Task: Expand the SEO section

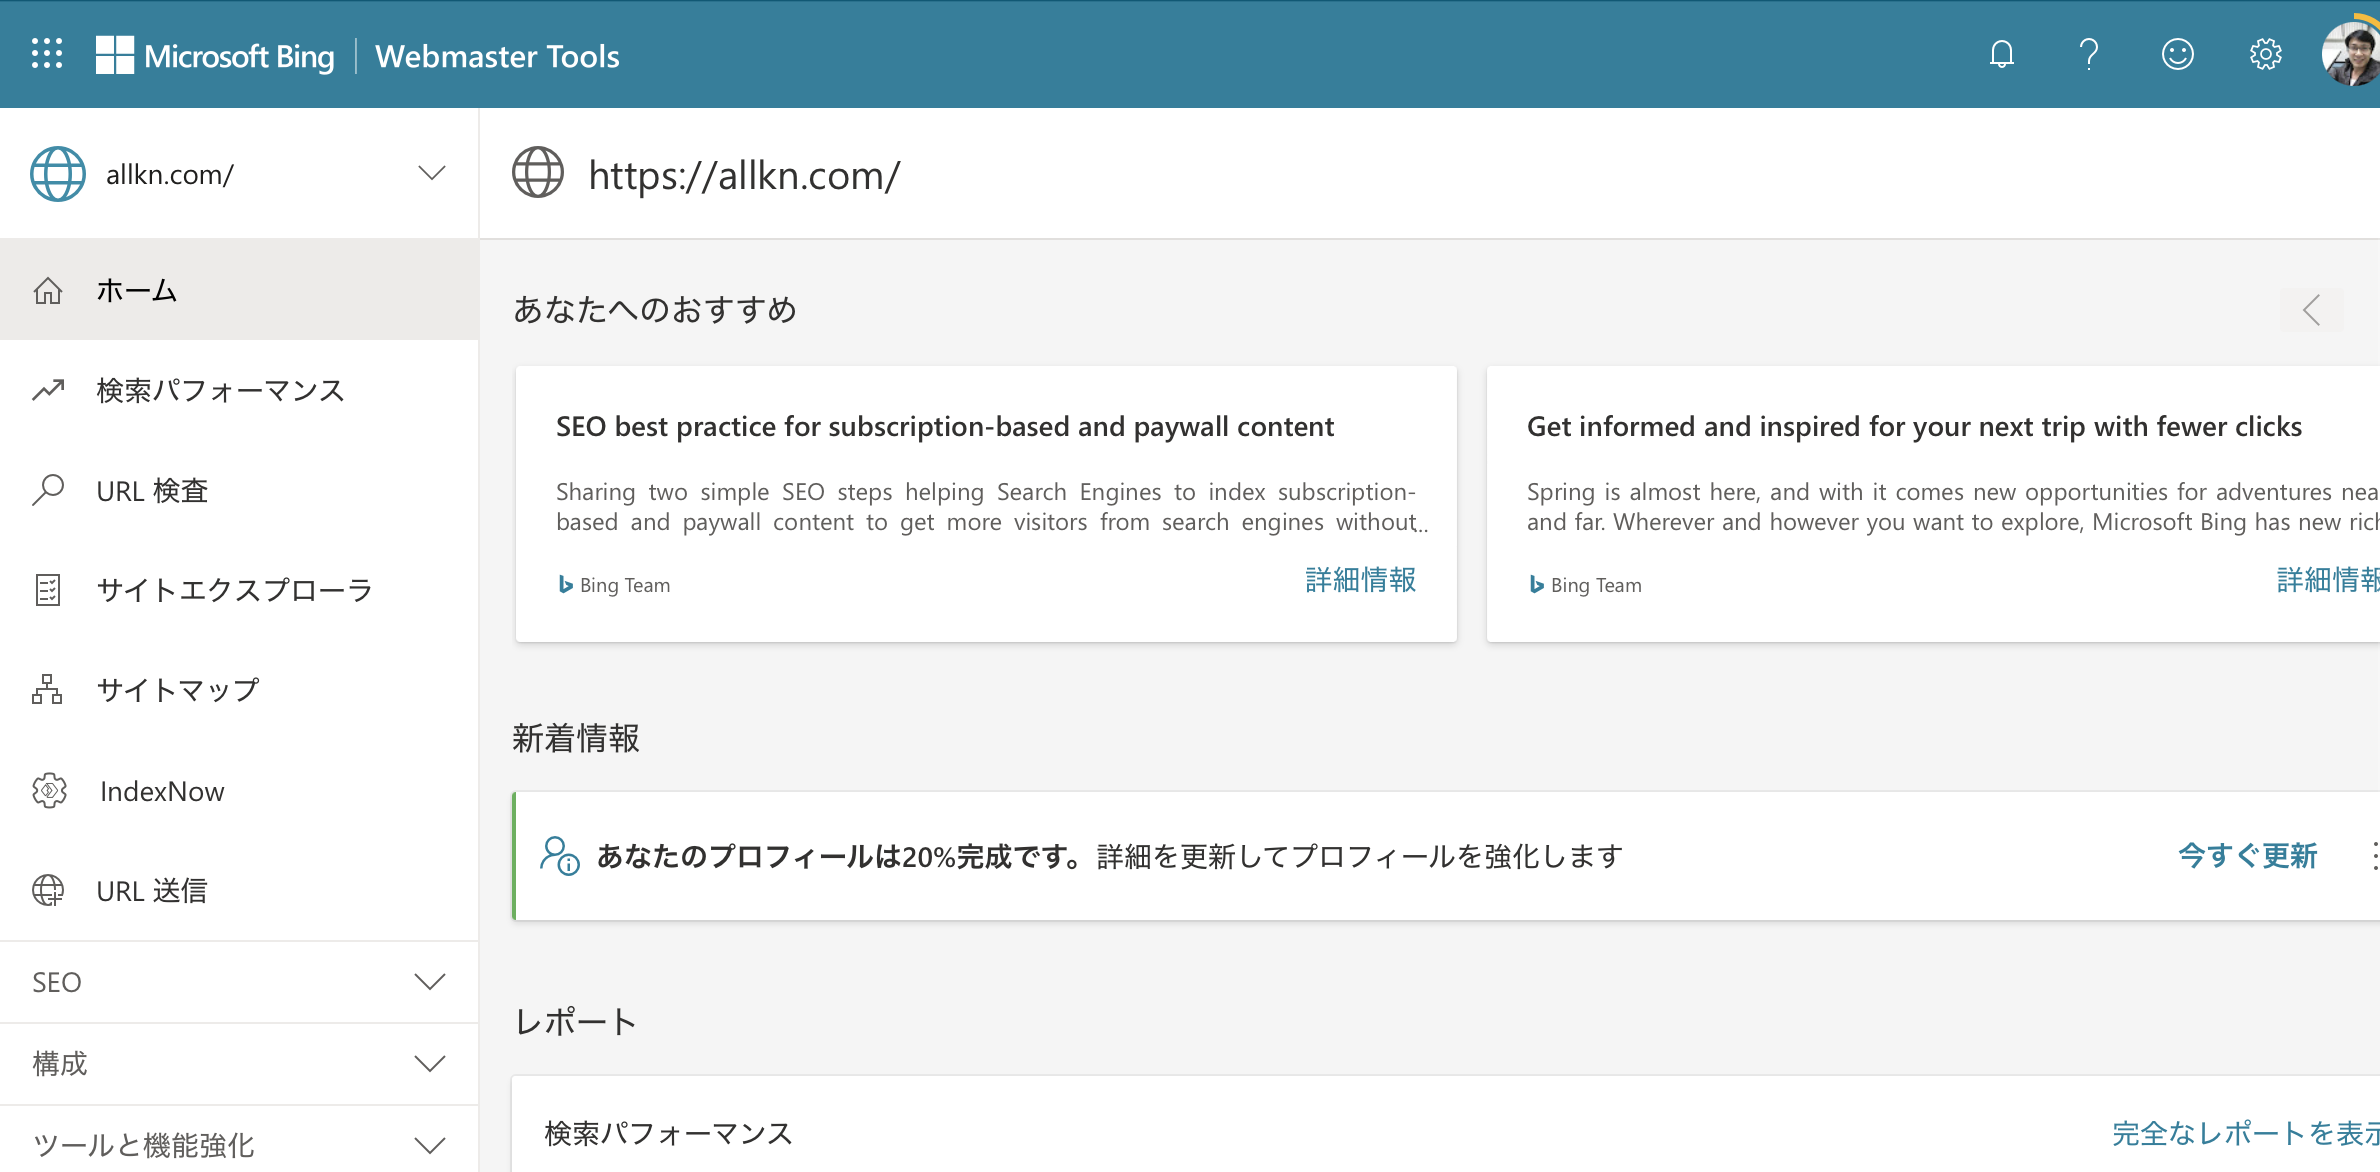Action: coord(239,982)
